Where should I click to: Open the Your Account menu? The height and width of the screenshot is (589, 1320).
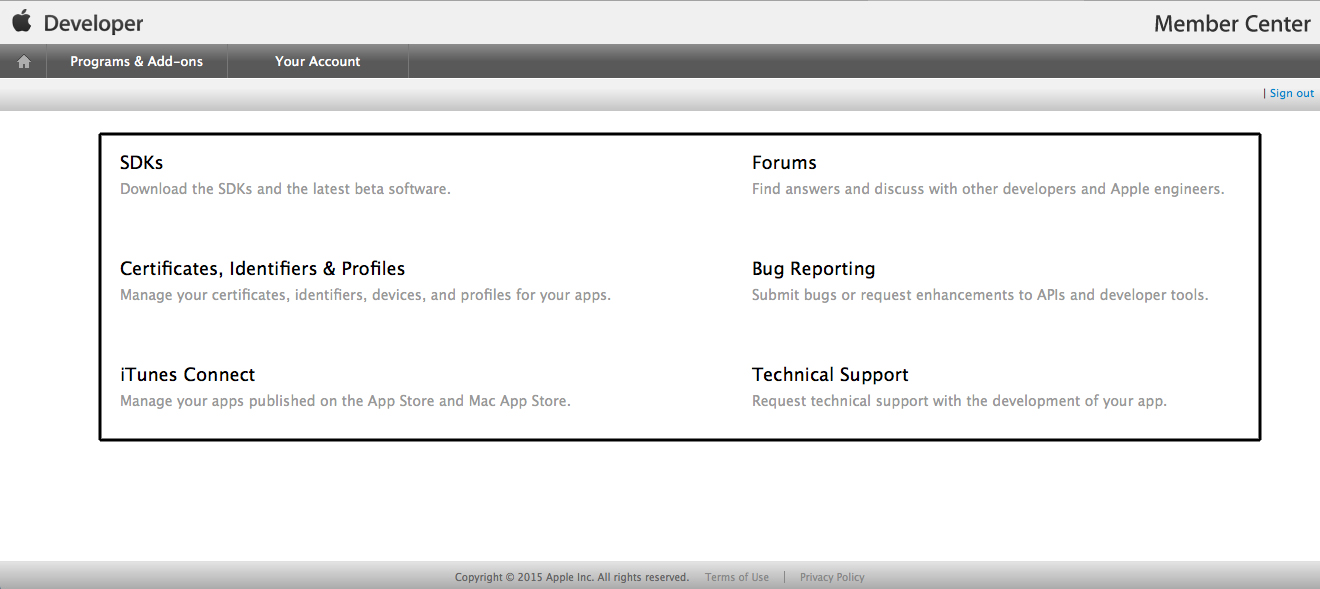tap(318, 61)
